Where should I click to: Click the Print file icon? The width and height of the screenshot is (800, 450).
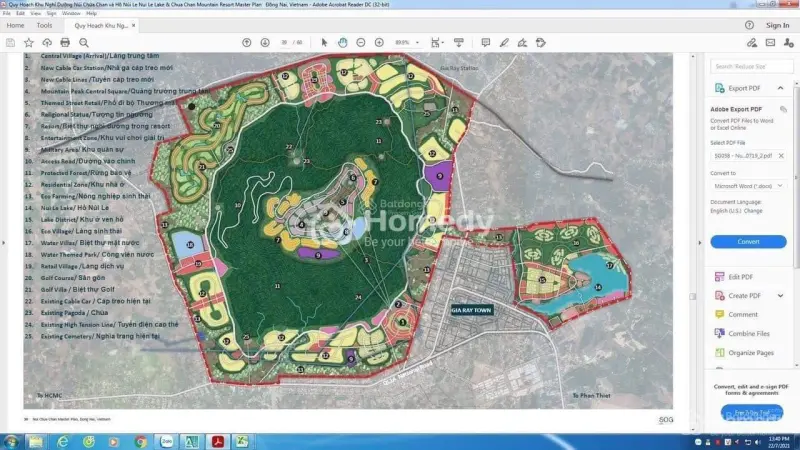65,42
